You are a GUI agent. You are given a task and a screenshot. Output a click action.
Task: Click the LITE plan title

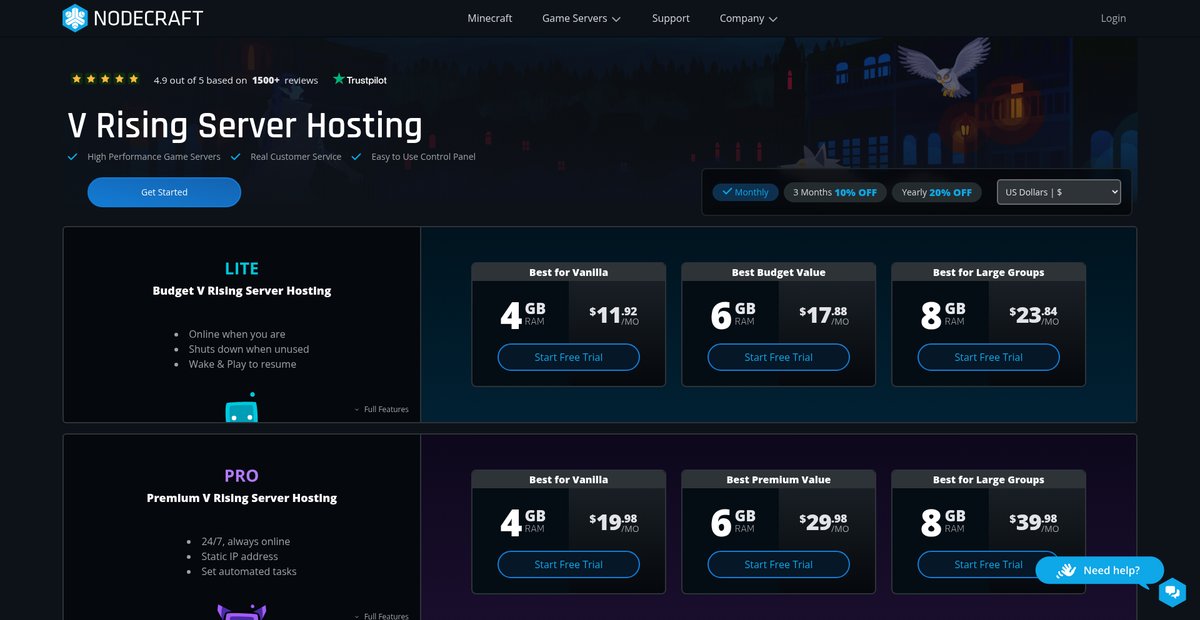[x=241, y=268]
